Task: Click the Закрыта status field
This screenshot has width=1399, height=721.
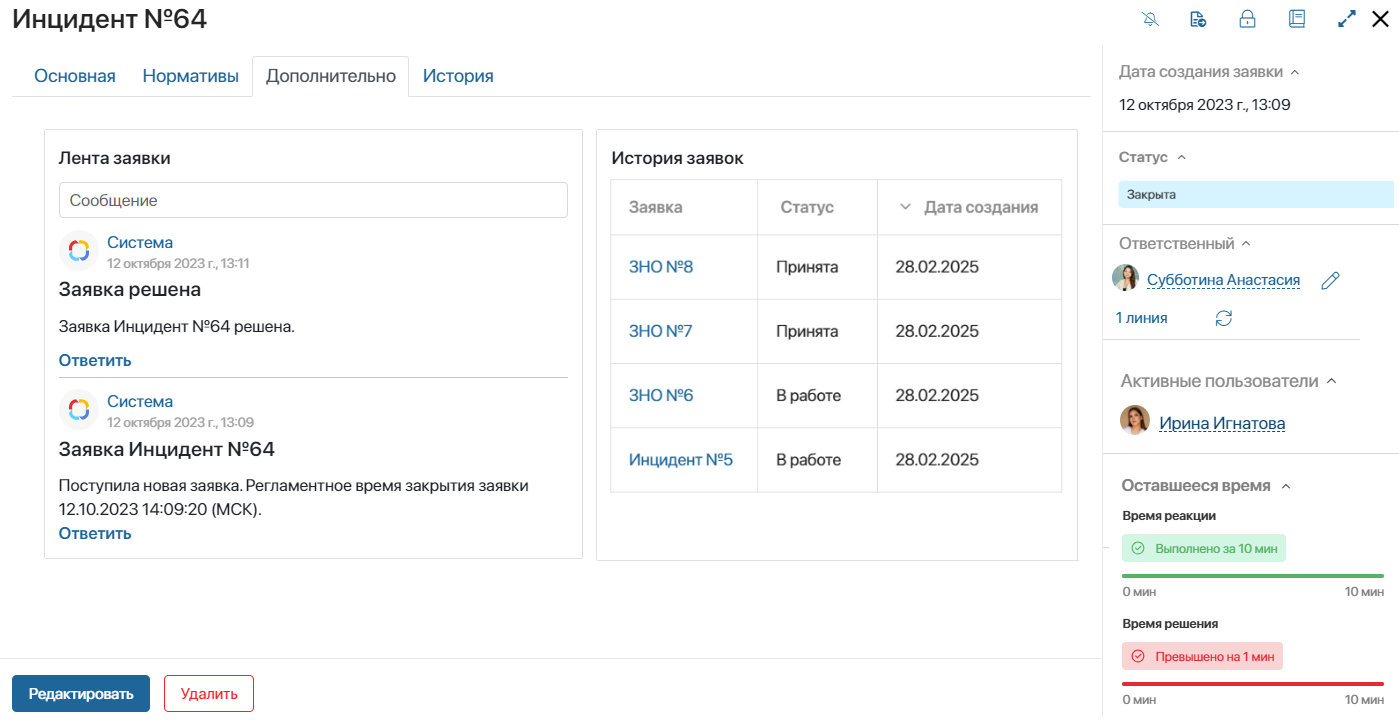Action: point(1256,194)
